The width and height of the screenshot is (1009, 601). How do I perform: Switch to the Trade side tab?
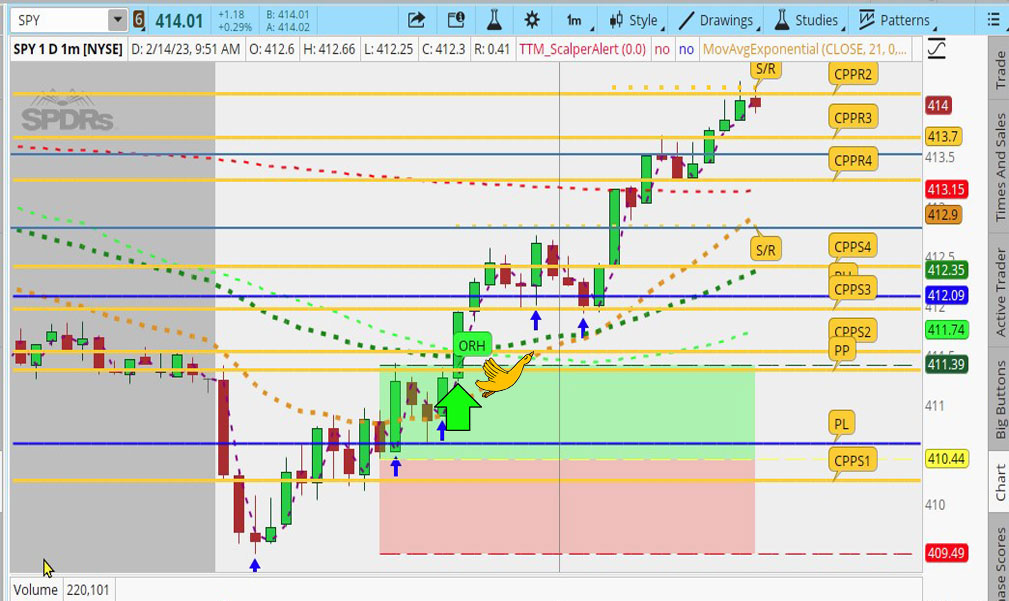[1000, 68]
